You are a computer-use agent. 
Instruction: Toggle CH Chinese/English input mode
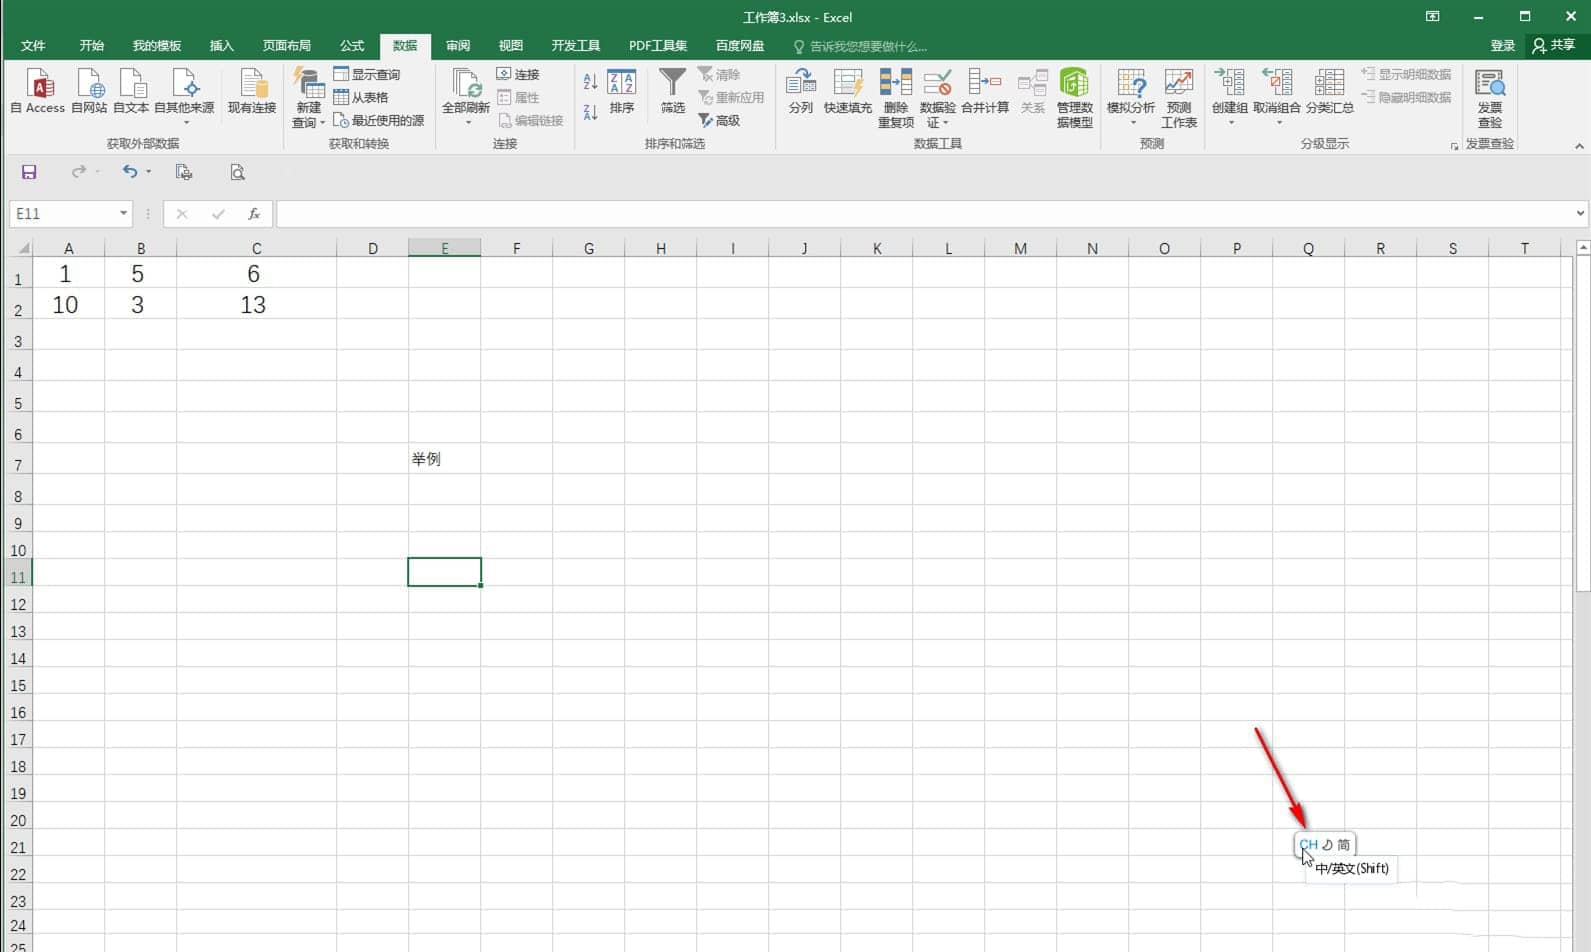click(x=1308, y=844)
